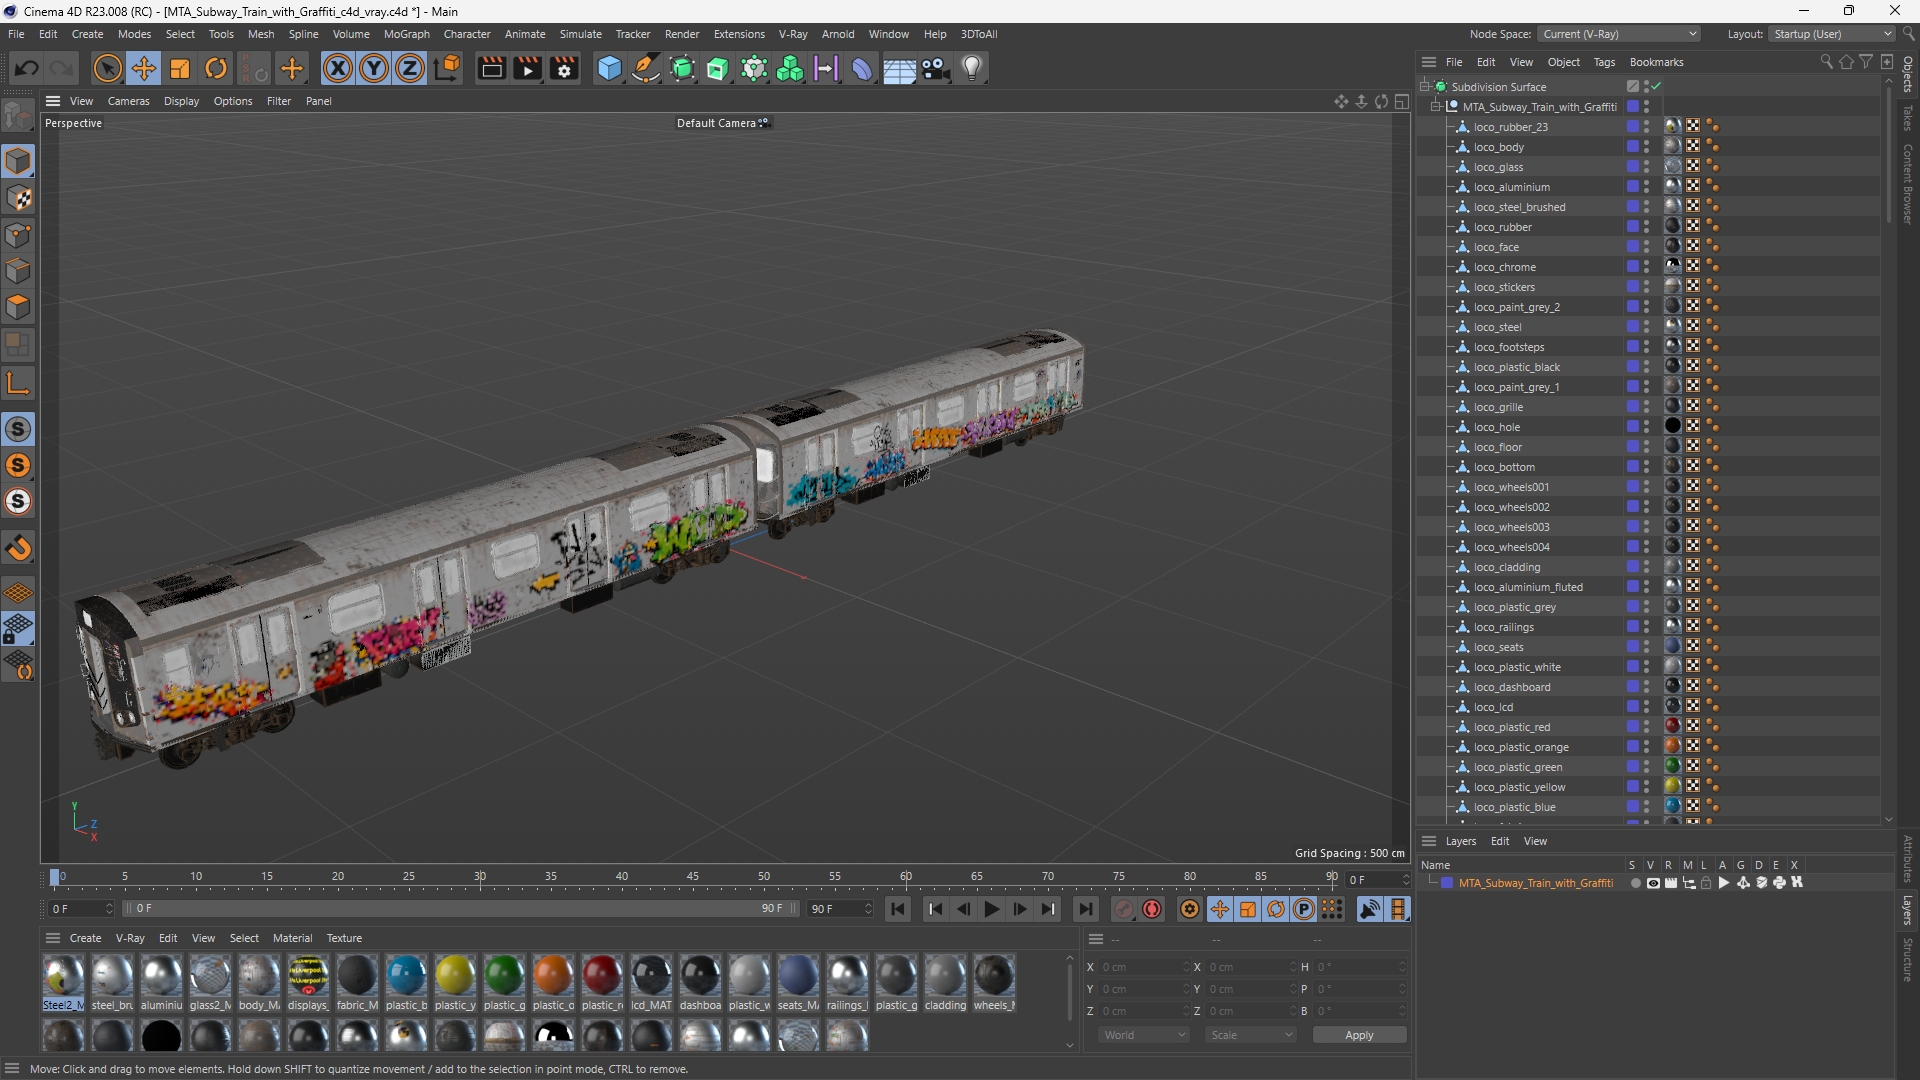This screenshot has height=1080, width=1920.
Task: Select the Live Selection tool
Action: (107, 69)
